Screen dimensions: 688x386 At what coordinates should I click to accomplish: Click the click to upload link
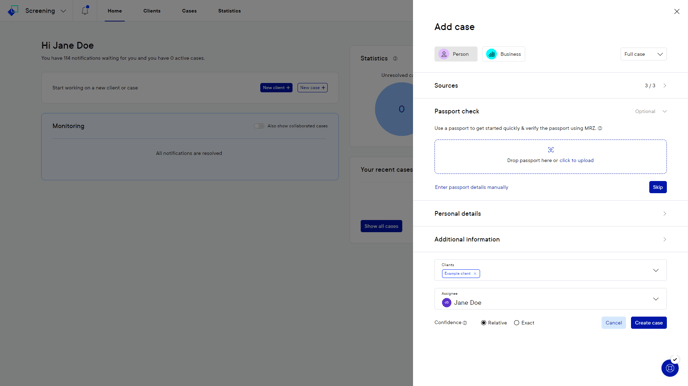pos(576,161)
